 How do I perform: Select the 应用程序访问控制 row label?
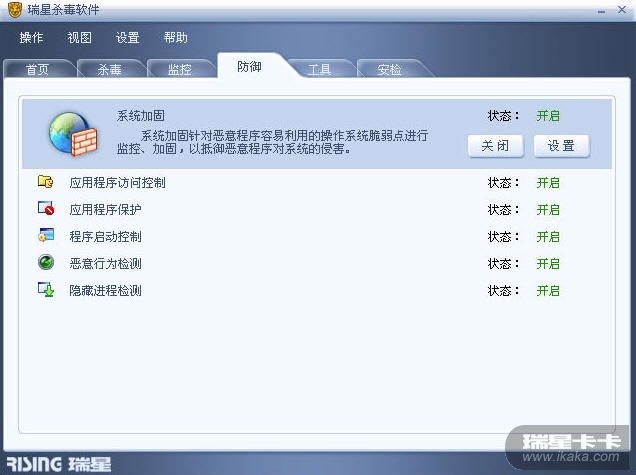pos(117,183)
